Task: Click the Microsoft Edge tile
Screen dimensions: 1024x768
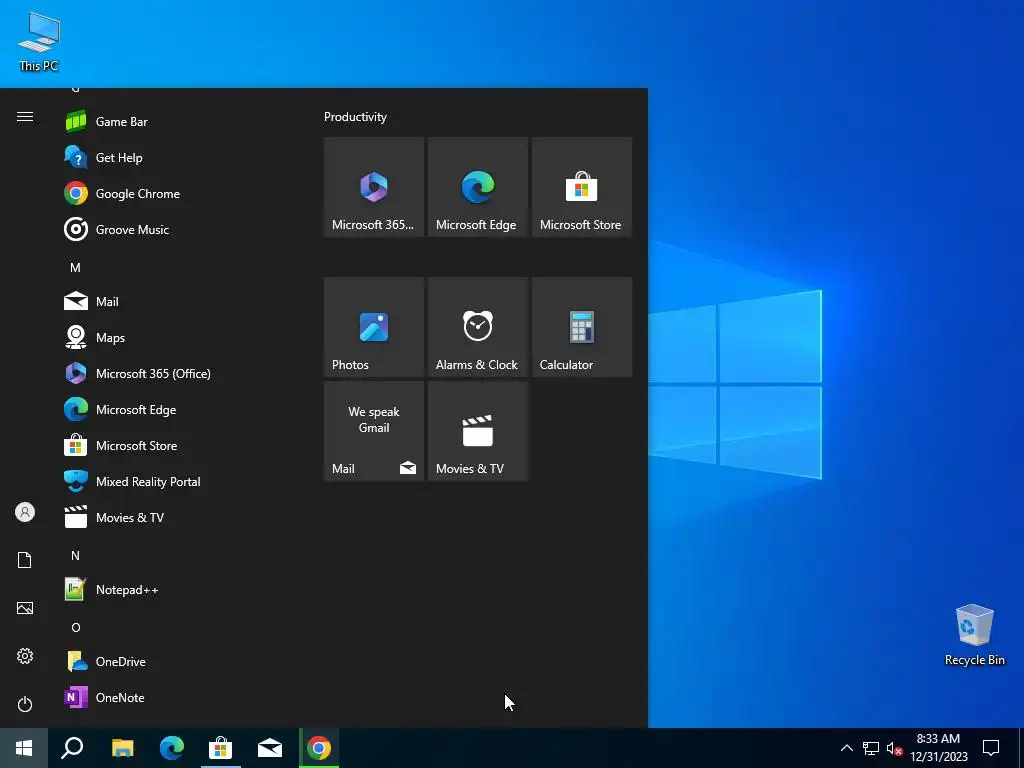Action: coord(478,187)
